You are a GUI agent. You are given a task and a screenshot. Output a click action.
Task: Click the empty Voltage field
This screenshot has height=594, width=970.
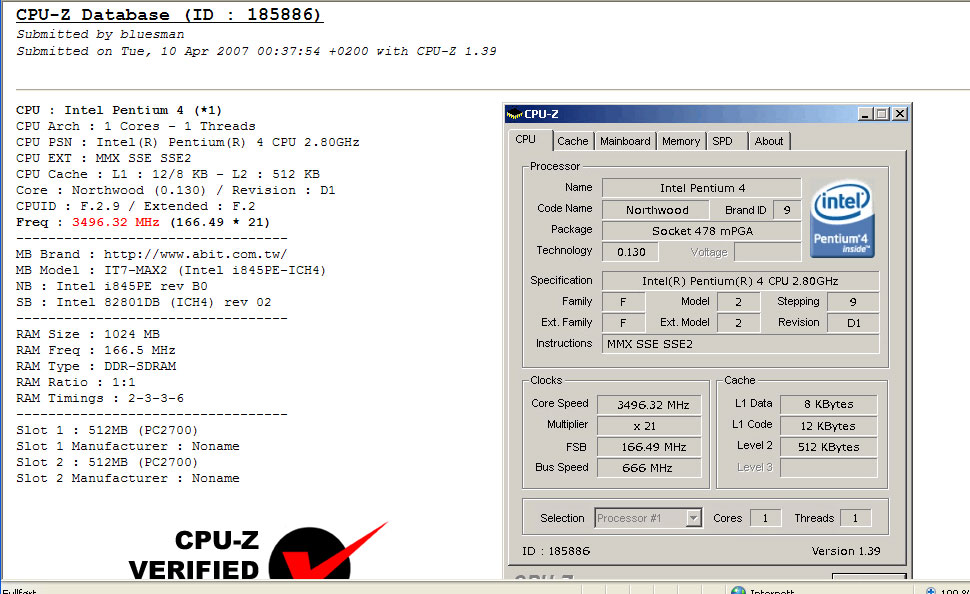768,252
